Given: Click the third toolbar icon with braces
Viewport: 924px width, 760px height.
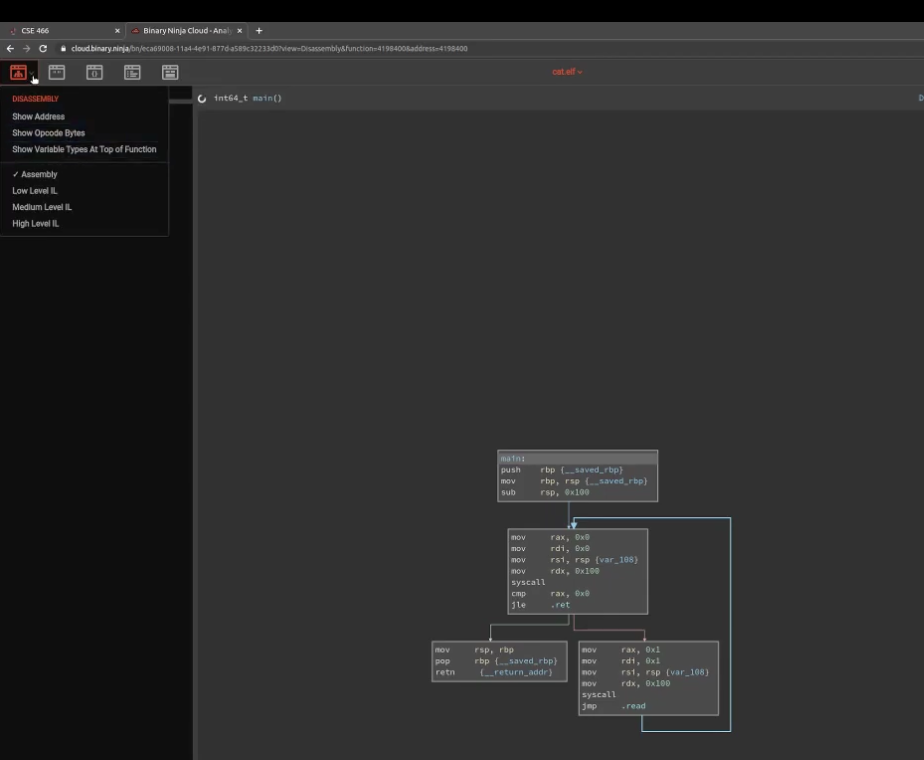Looking at the screenshot, I should tap(94, 72).
